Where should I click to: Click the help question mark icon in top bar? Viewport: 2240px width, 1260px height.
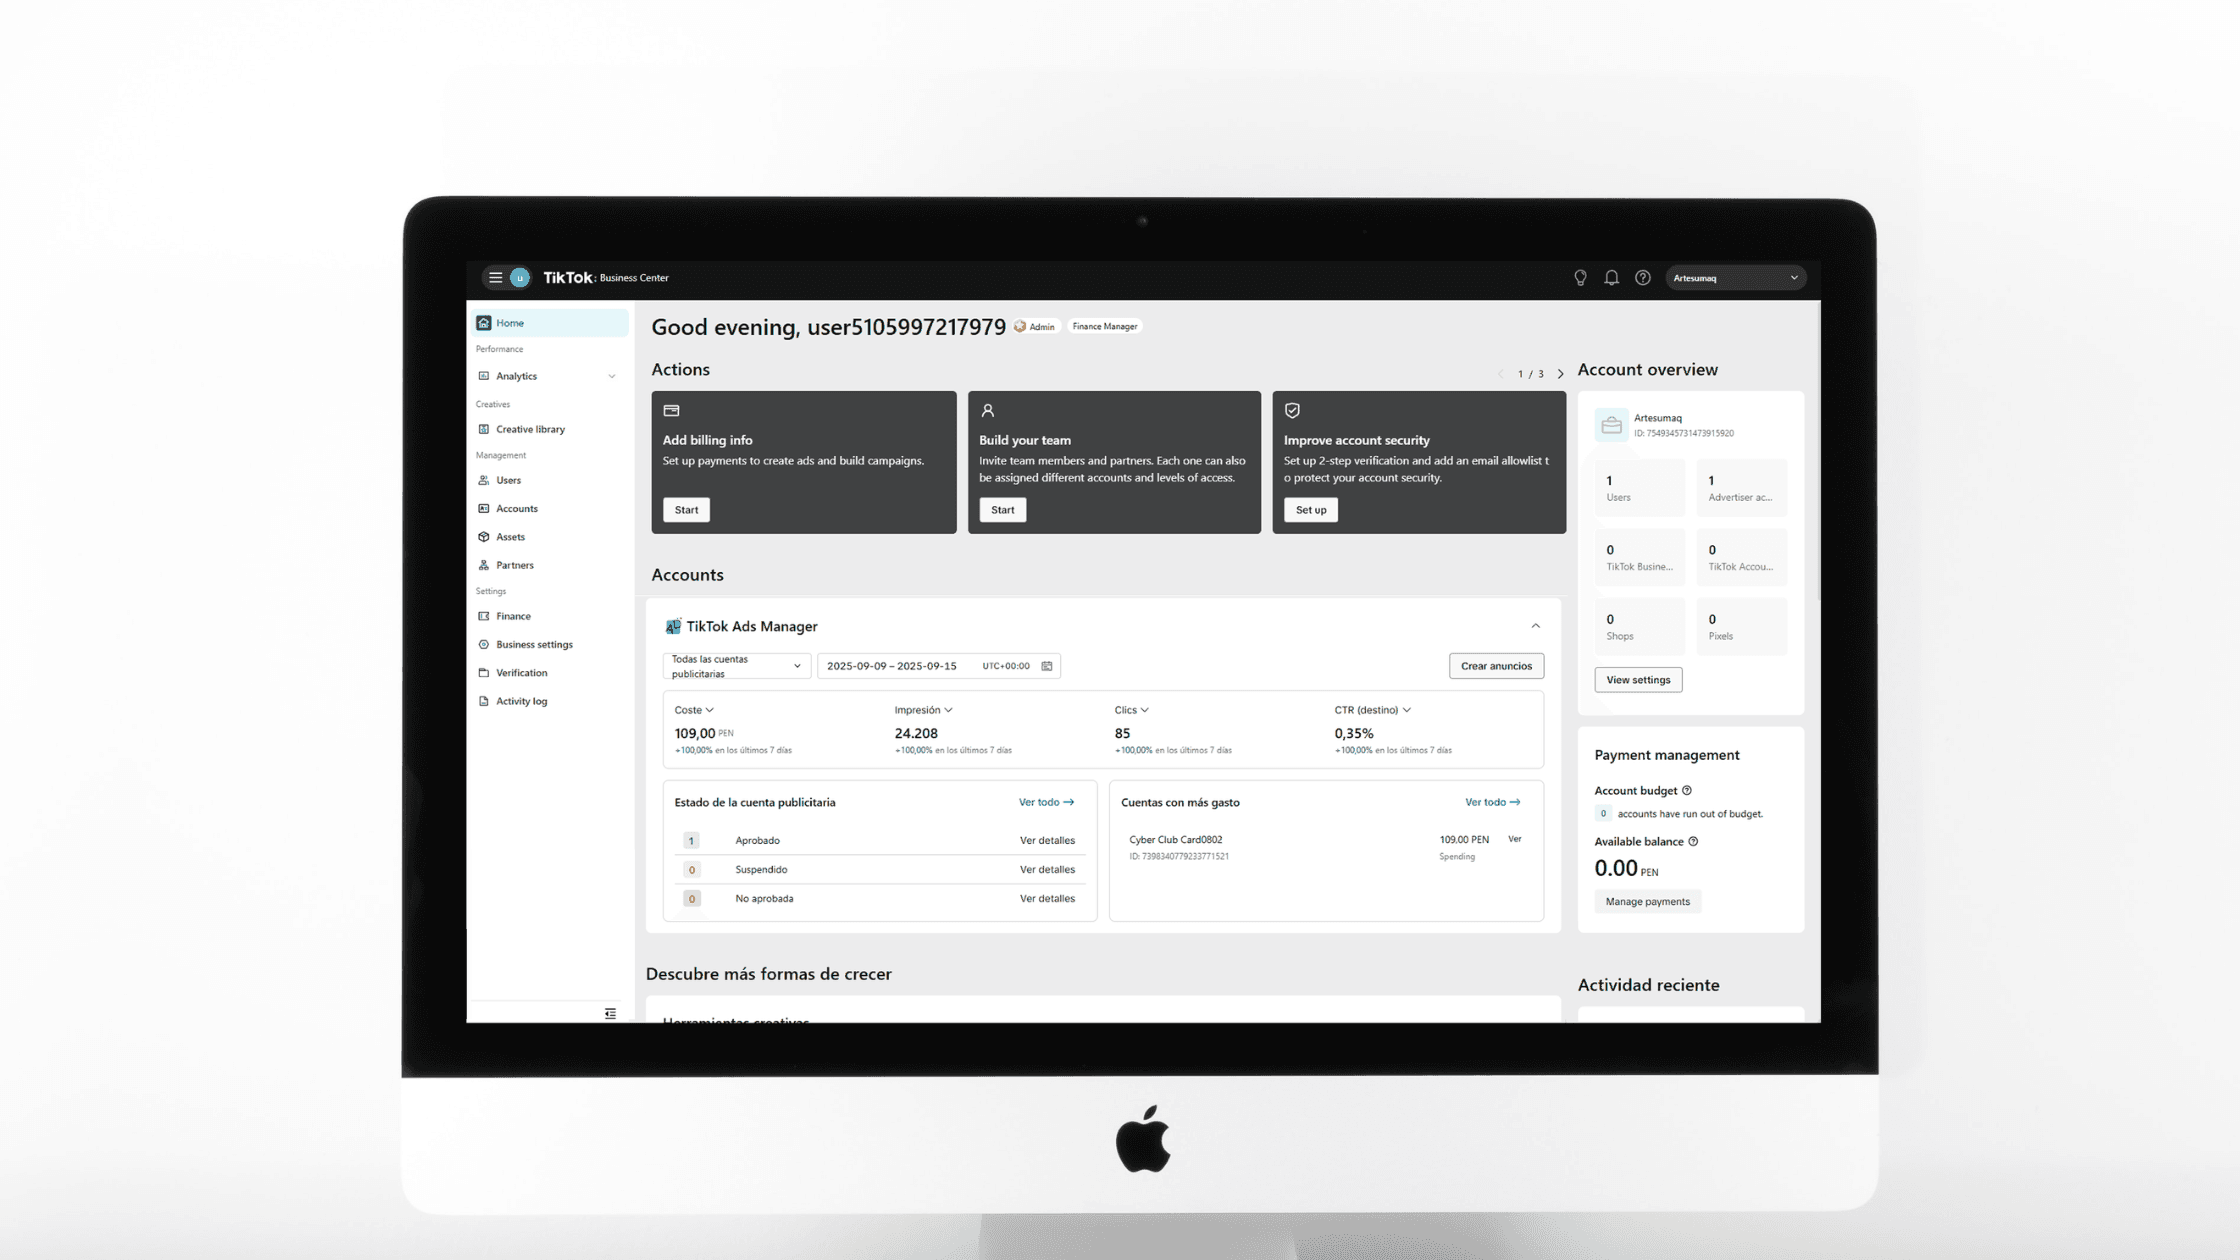[x=1642, y=278]
